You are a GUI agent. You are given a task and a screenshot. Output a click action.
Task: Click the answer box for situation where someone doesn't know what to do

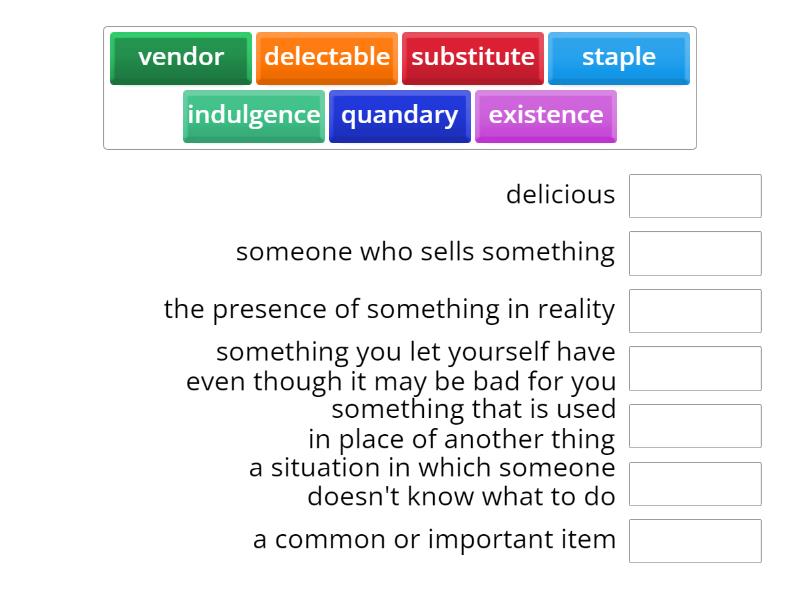pyautogui.click(x=695, y=483)
